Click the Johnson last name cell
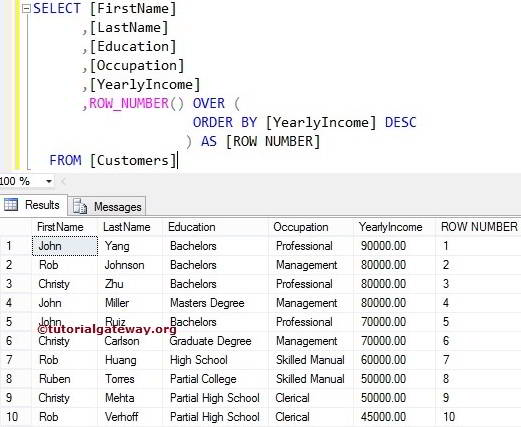The height and width of the screenshot is (427, 521). (130, 265)
